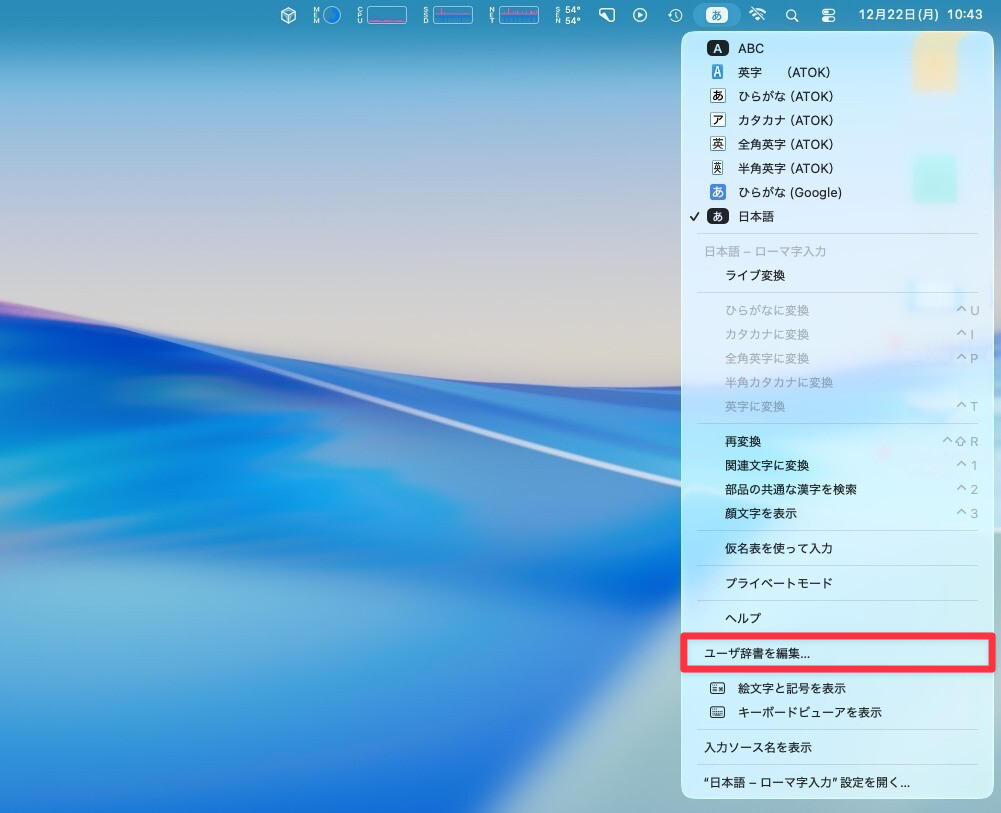The width and height of the screenshot is (1001, 813).
Task: Click the date and time 12月22日(月) 10:43
Action: coord(920,15)
